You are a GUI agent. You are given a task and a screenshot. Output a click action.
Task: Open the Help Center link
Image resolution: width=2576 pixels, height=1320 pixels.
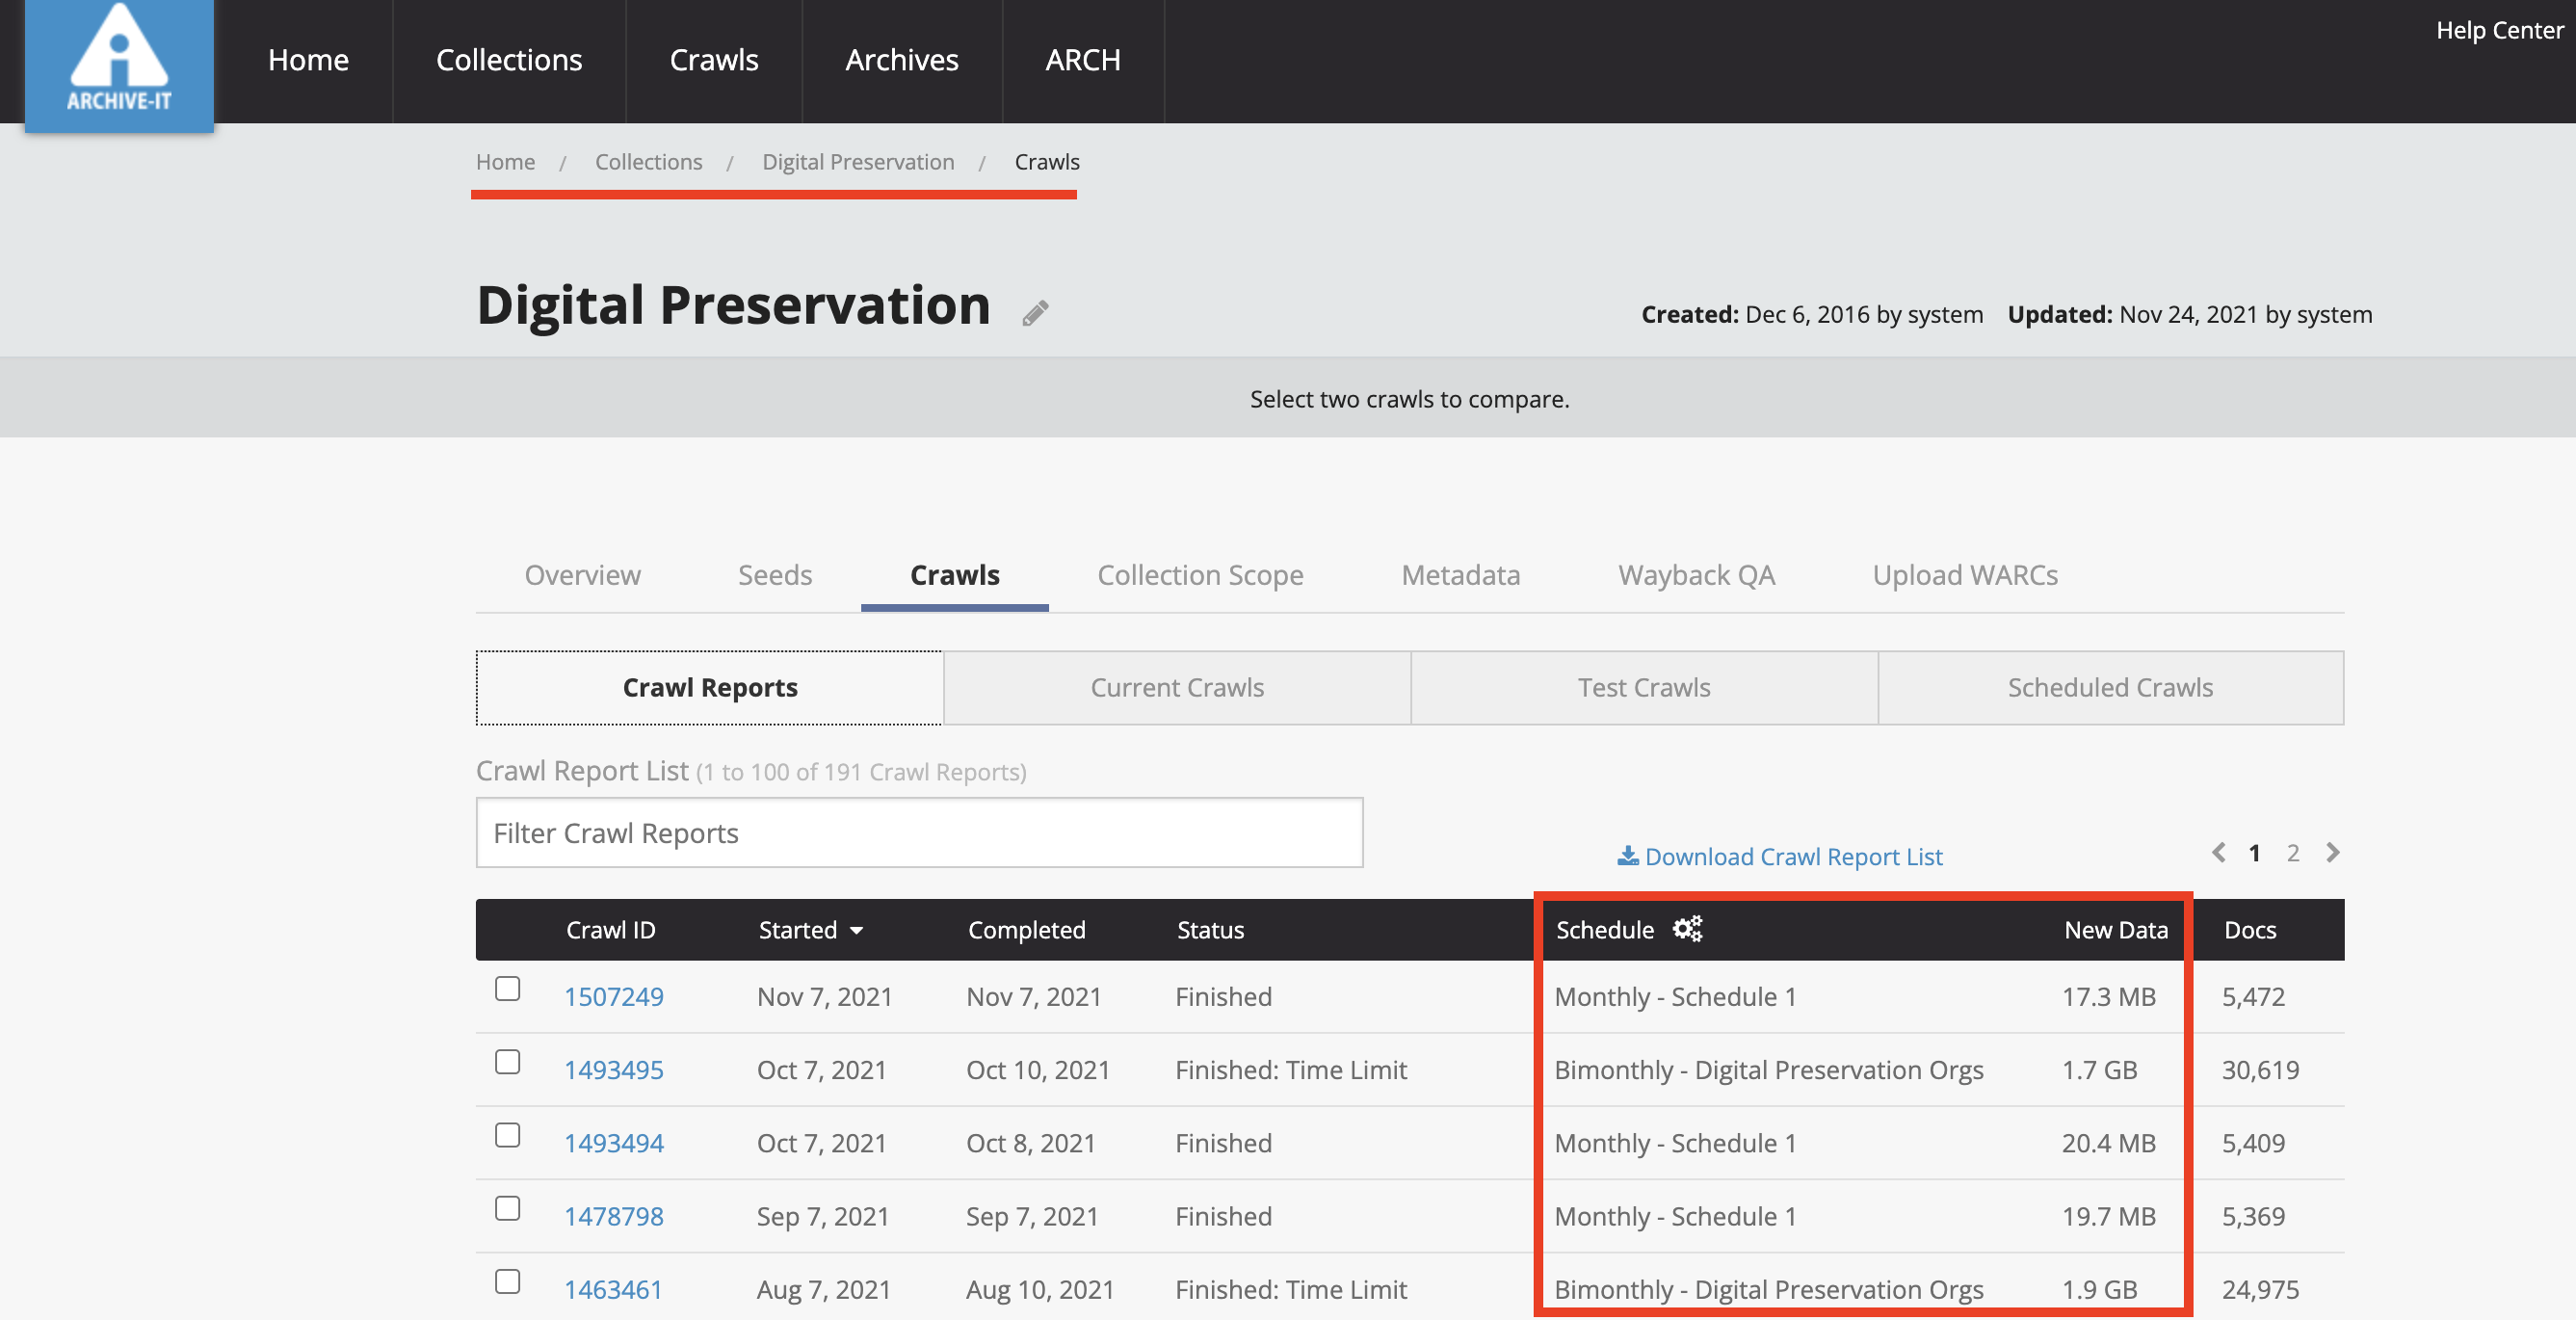pyautogui.click(x=2499, y=30)
